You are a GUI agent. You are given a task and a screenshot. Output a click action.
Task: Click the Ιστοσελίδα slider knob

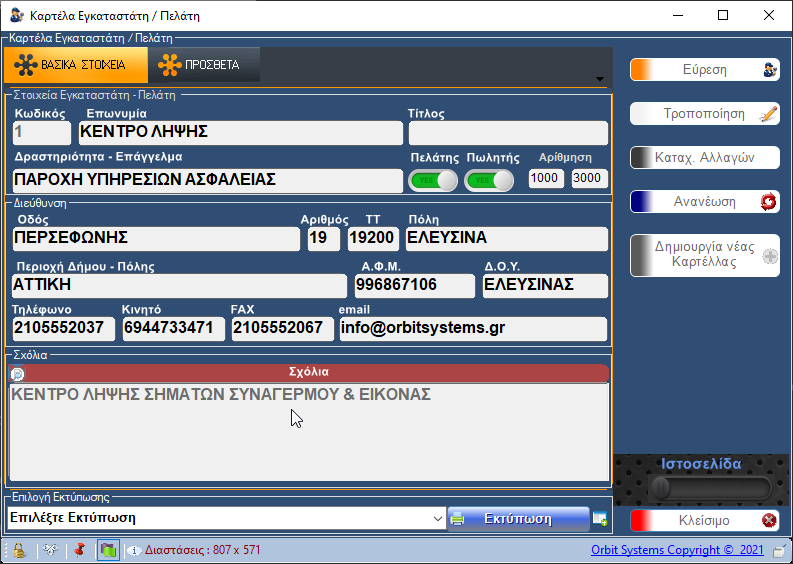click(x=660, y=488)
